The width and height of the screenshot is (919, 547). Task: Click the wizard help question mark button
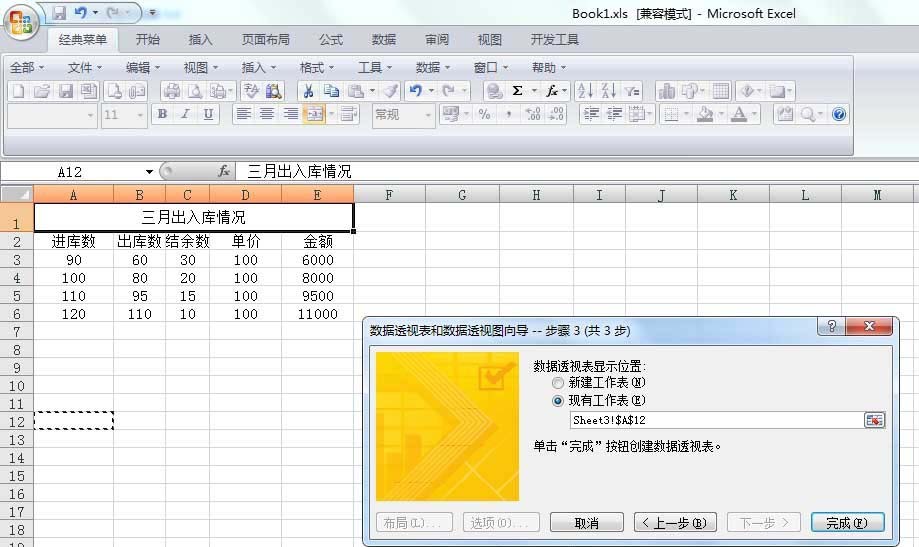coord(831,326)
